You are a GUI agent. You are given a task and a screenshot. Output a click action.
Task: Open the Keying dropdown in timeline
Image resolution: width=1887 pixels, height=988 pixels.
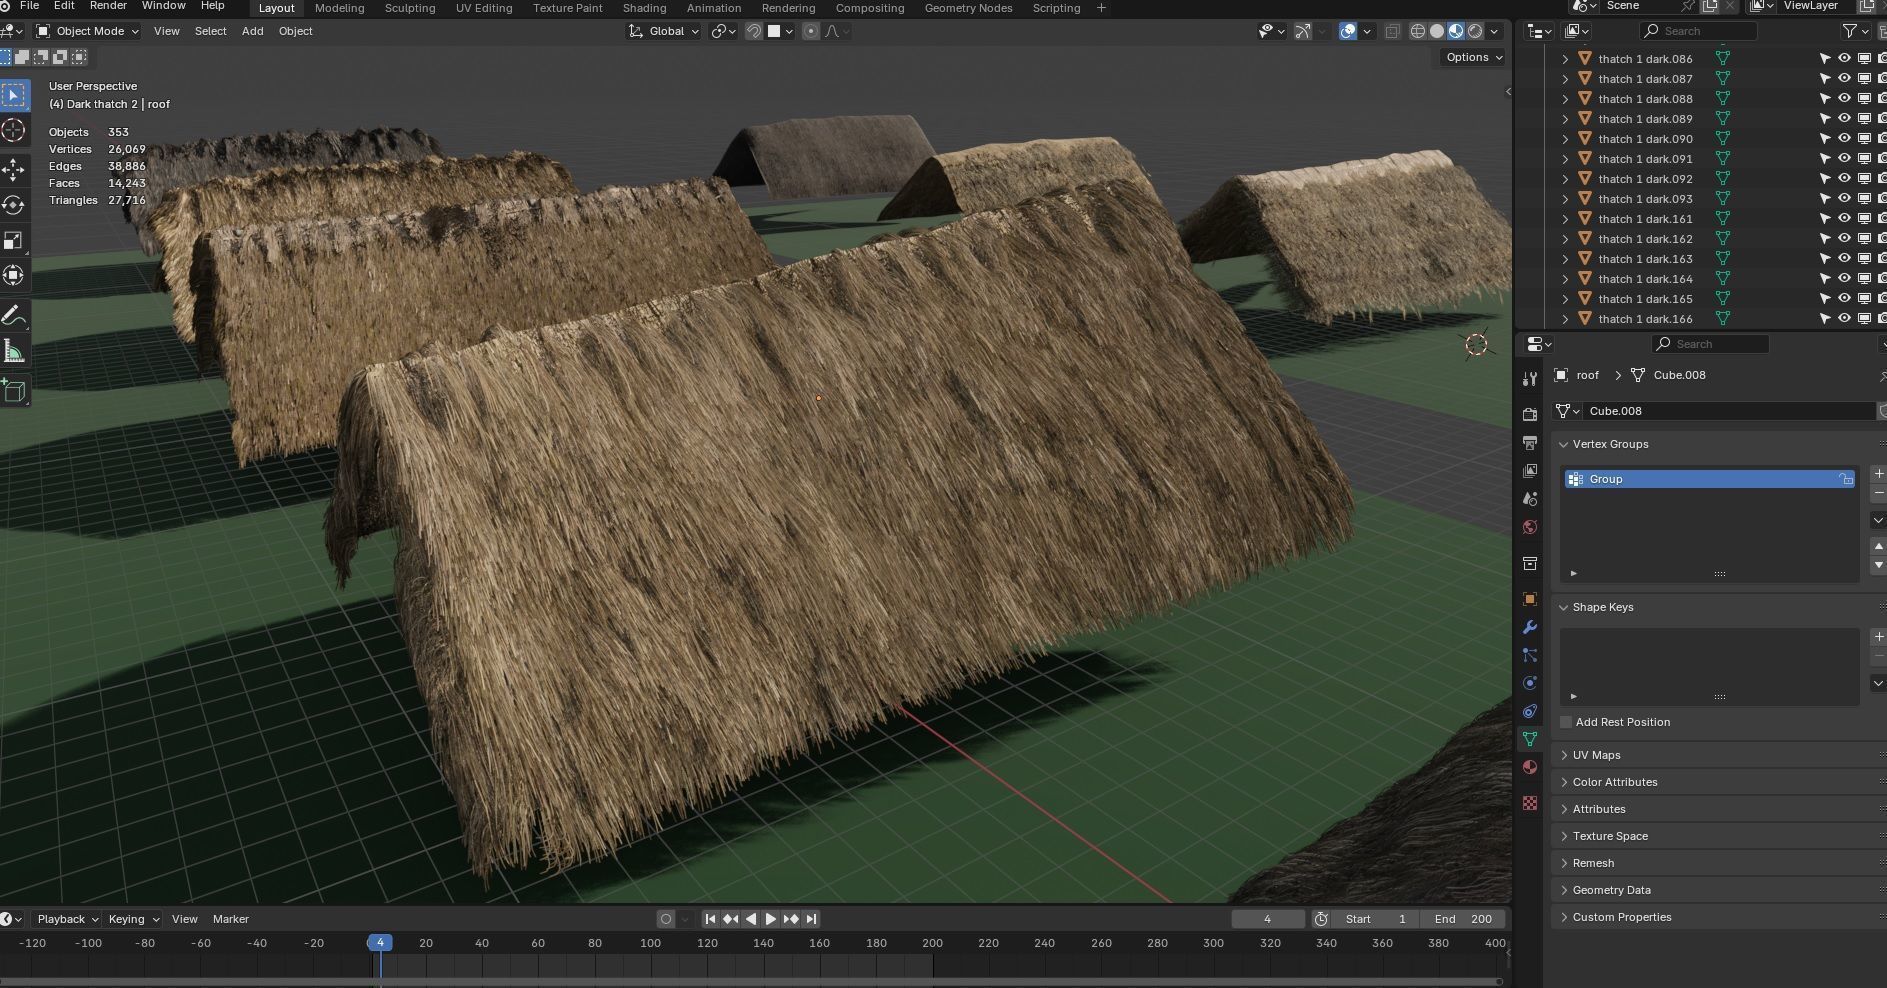point(132,919)
